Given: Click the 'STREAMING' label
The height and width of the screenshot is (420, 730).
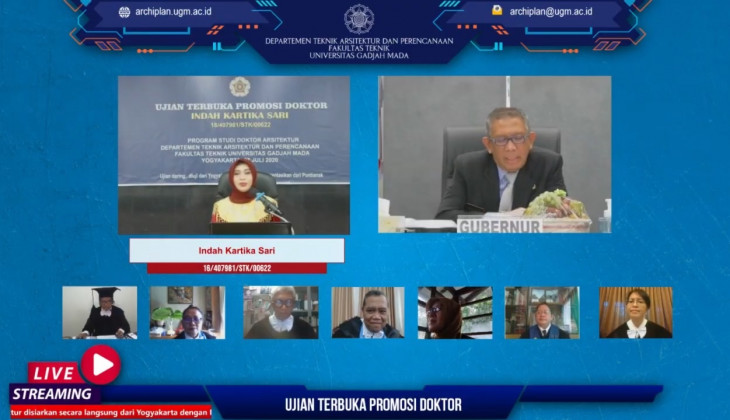Looking at the screenshot, I should click(52, 394).
